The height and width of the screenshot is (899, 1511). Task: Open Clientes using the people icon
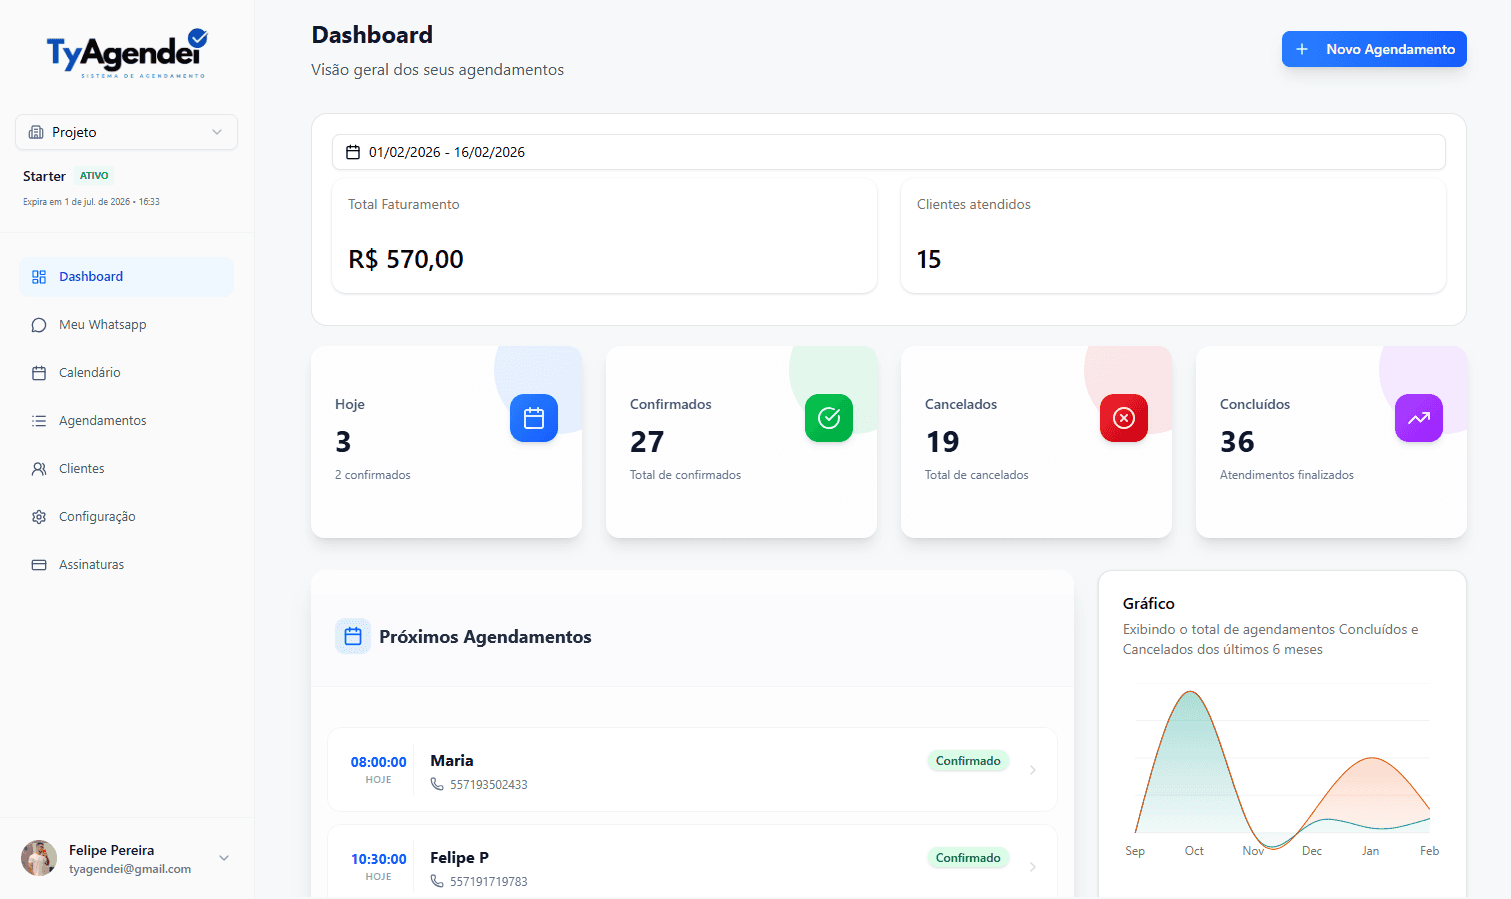pyautogui.click(x=38, y=468)
